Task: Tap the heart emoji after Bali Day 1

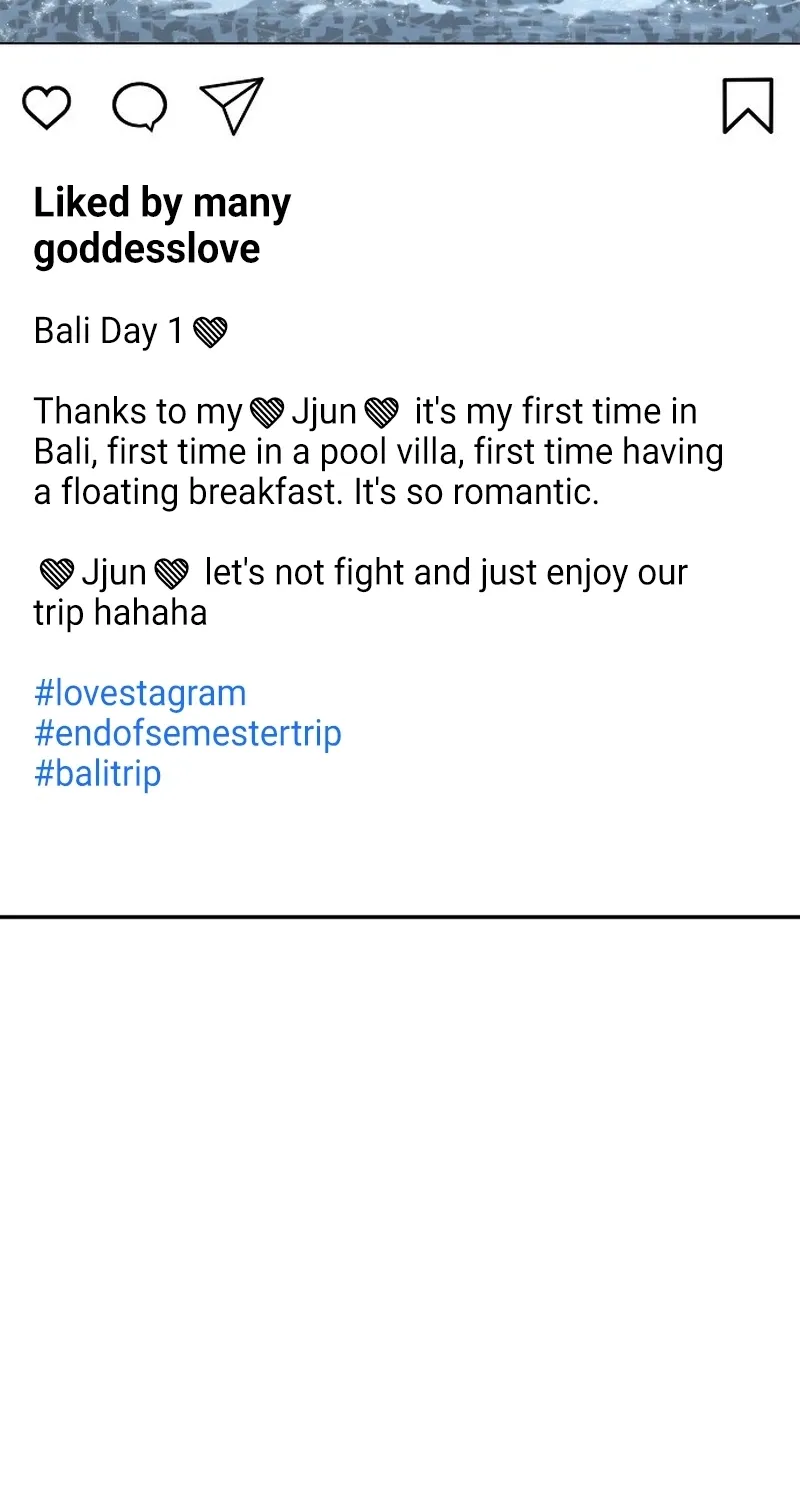Action: [x=210, y=332]
